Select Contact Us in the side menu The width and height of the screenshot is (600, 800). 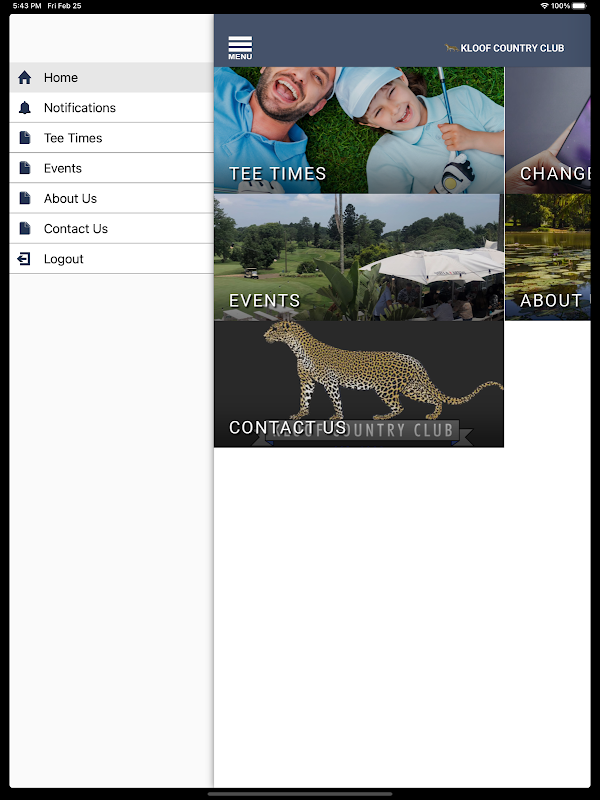111,228
